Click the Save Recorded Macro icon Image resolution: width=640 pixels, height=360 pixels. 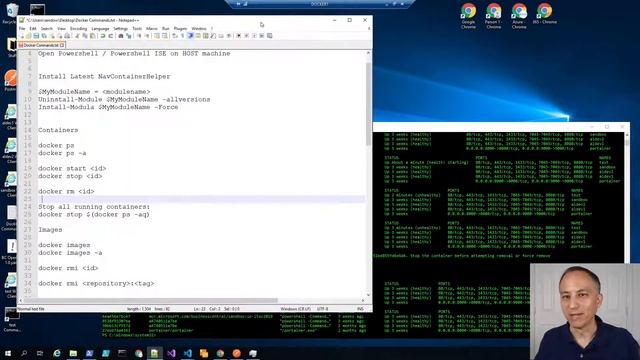click(269, 36)
